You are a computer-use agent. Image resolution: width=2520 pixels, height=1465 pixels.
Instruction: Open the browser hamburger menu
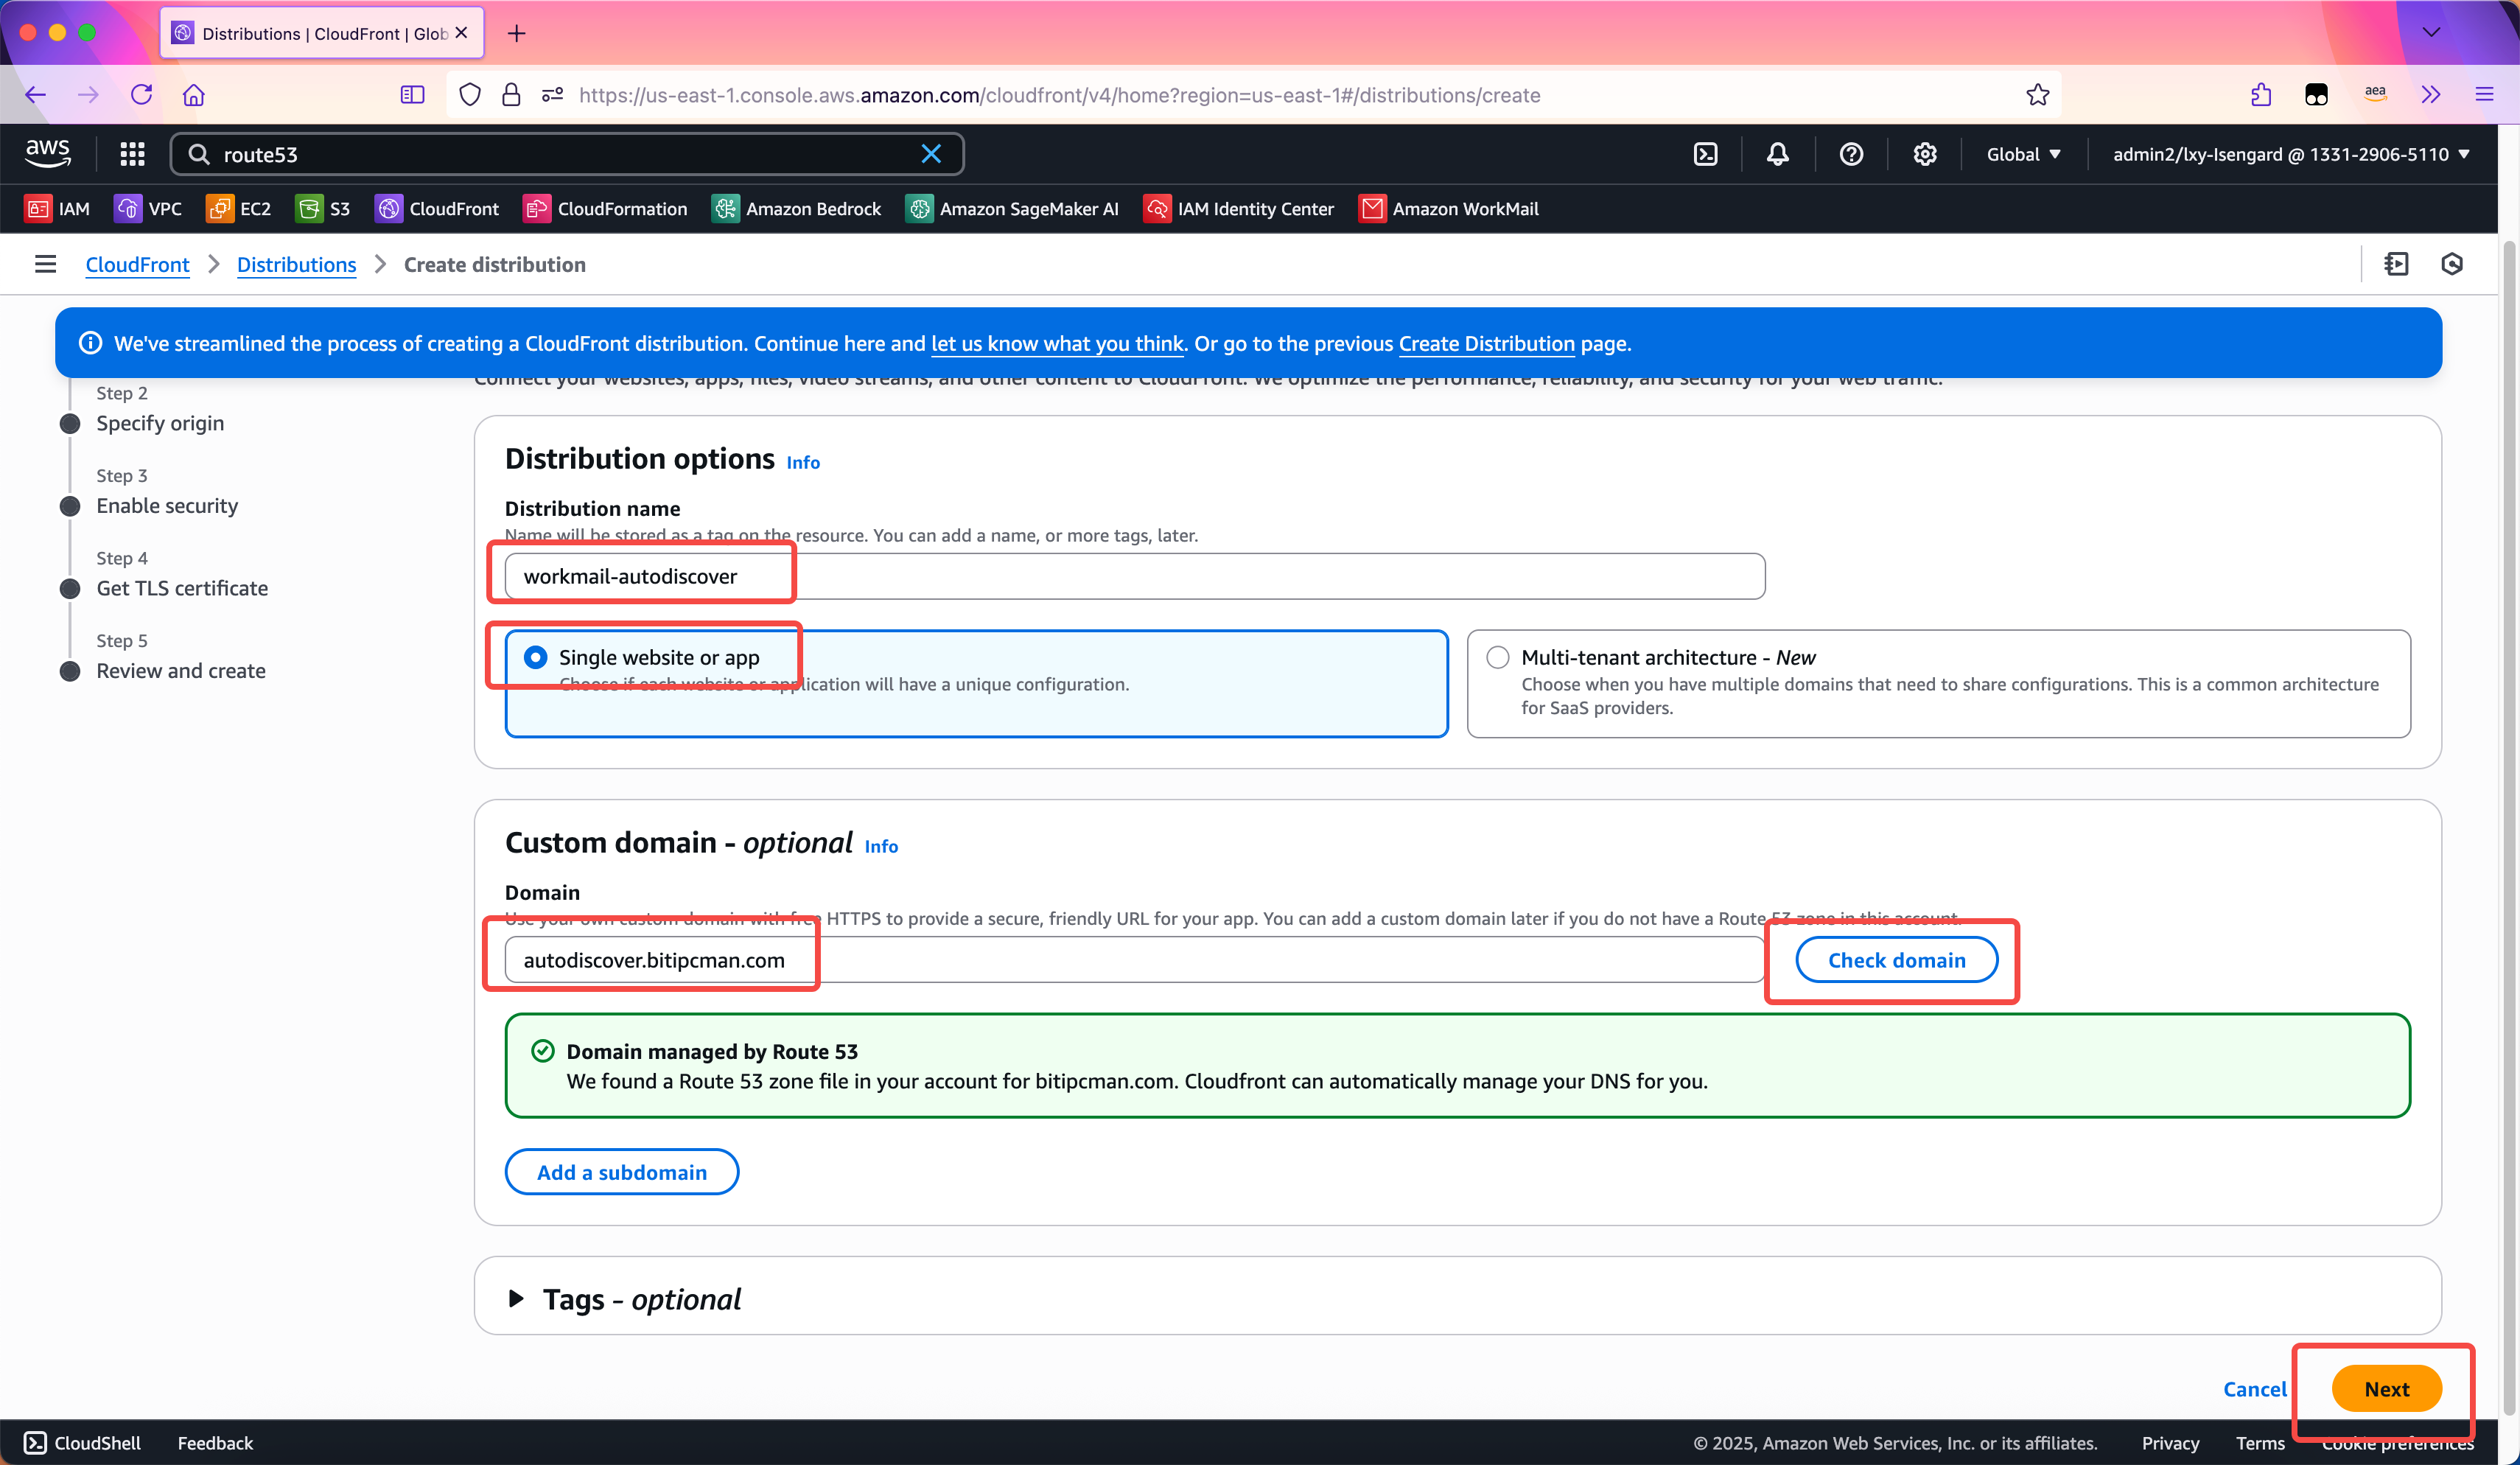[2484, 95]
